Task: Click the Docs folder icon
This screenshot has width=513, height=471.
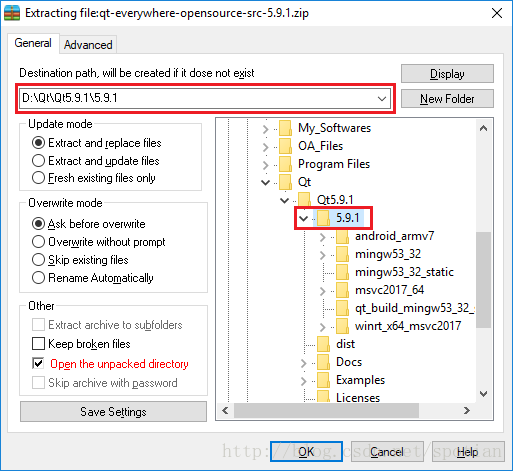Action: pos(323,362)
